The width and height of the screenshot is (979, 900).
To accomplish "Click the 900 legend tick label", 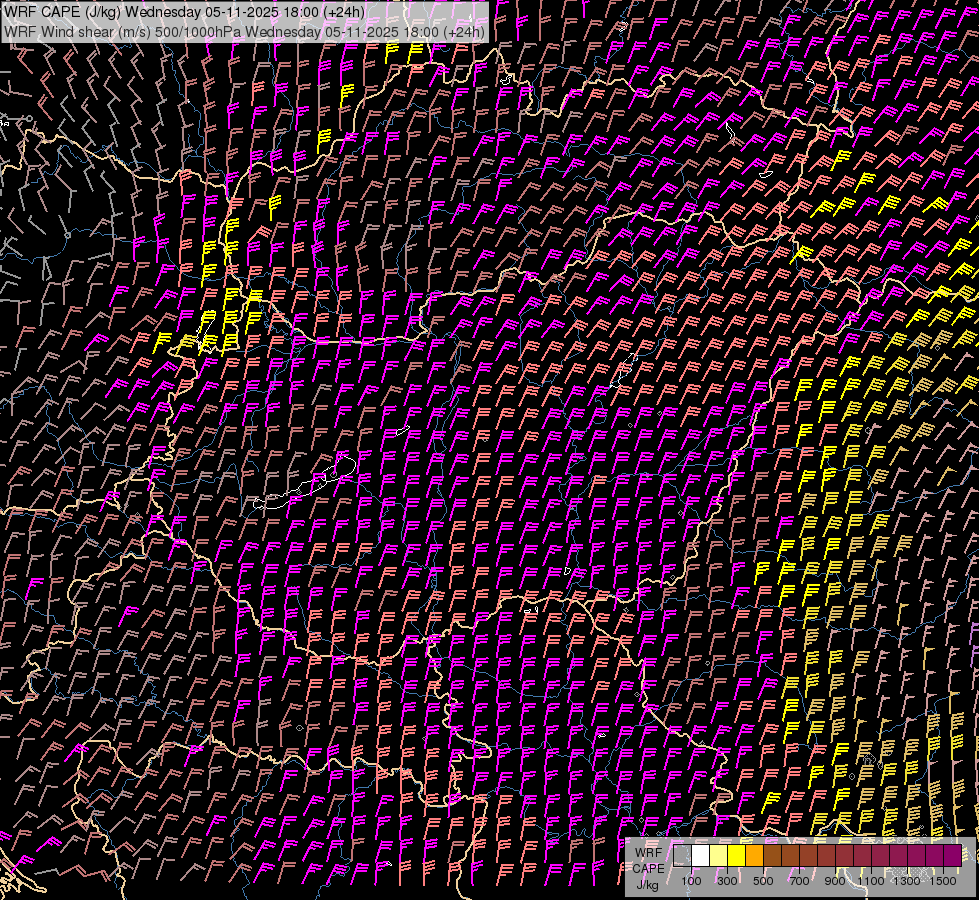I will 835,881.
